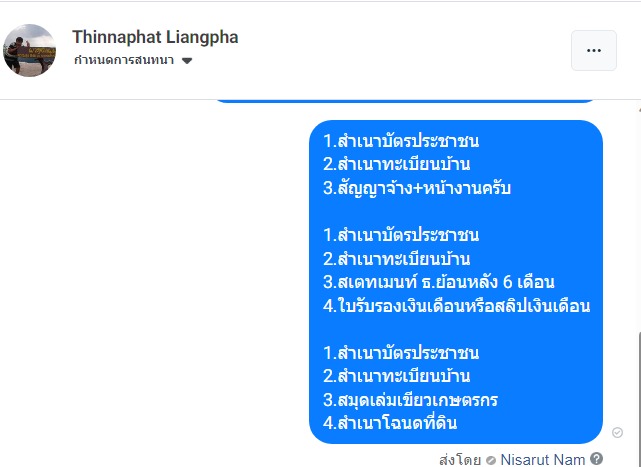
Task: Click the line ใบรับรองเงินเดือนหรือสลิปเงินเดือน
Action: point(456,306)
